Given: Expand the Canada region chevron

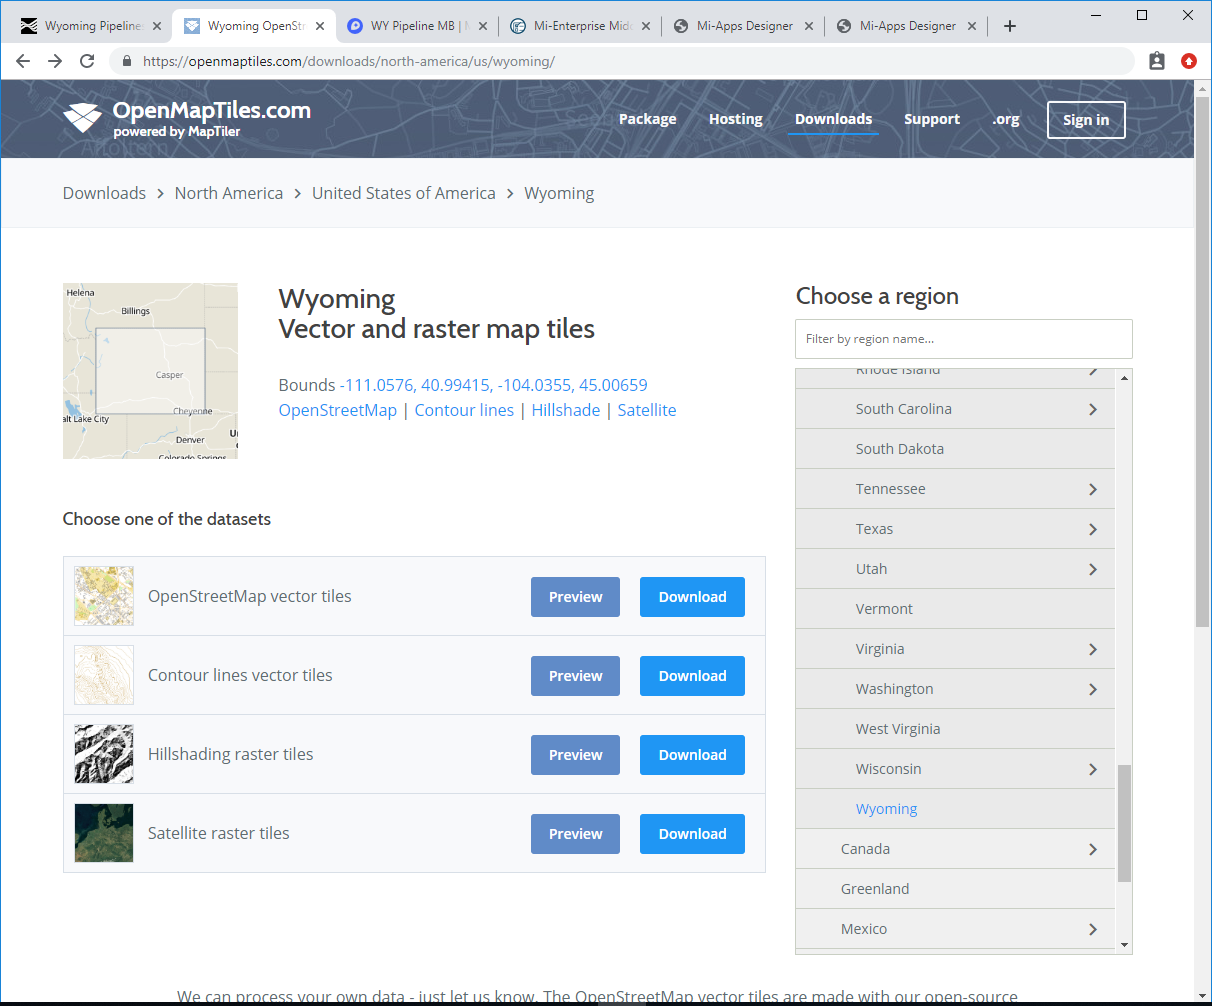Looking at the screenshot, I should tap(1093, 849).
